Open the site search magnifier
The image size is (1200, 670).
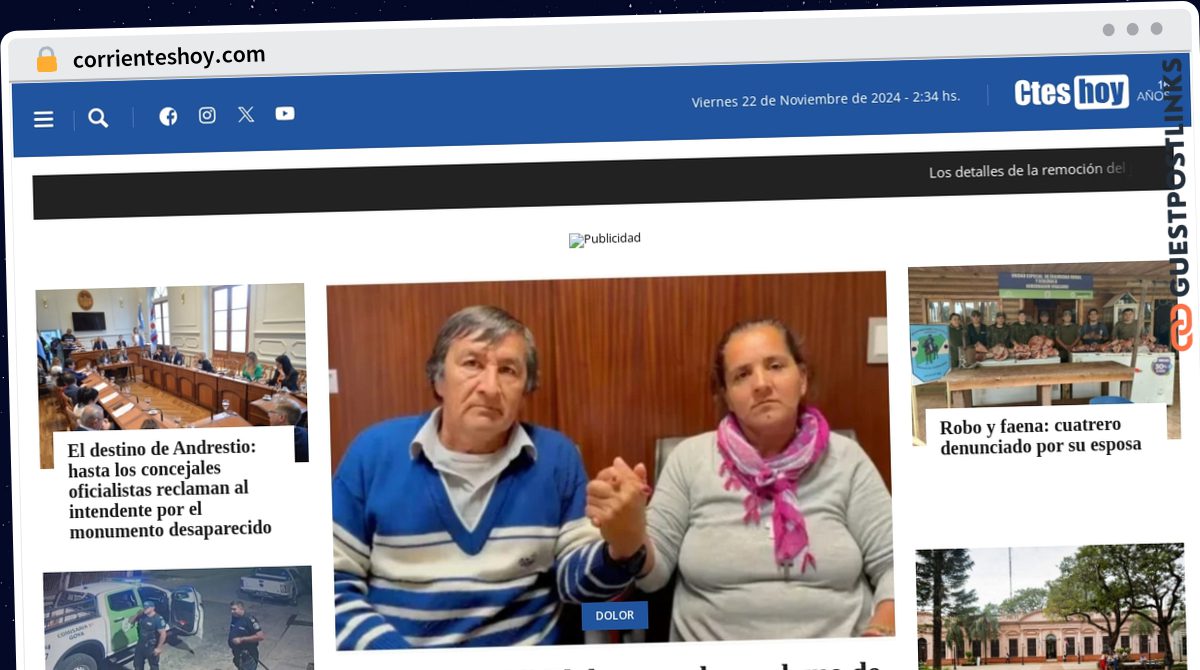[98, 118]
